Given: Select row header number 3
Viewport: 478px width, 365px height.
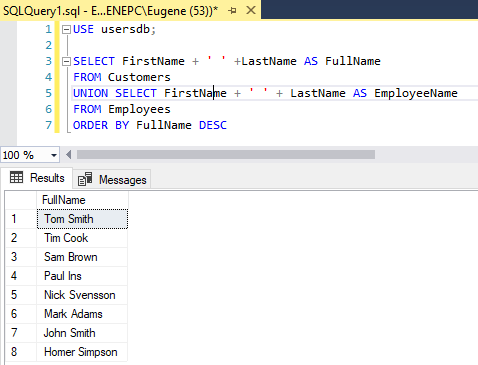Looking at the screenshot, I should click(x=21, y=257).
